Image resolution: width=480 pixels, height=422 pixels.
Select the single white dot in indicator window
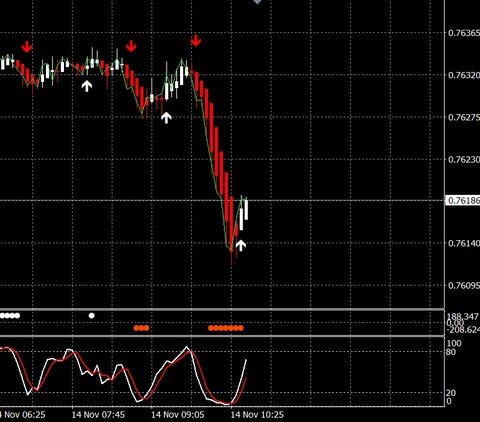pos(92,315)
